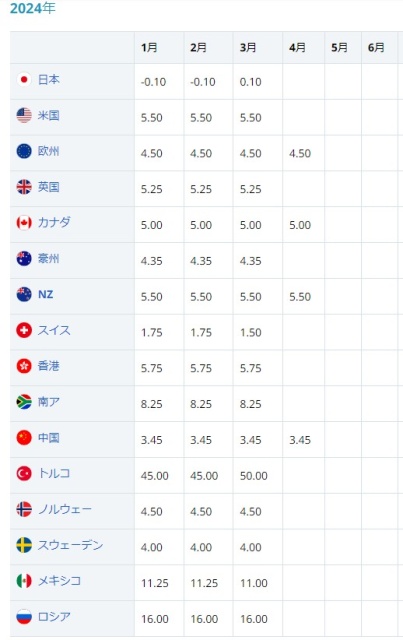This screenshot has height=640, width=403.
Task: Click the United States flag icon
Action: [24, 115]
